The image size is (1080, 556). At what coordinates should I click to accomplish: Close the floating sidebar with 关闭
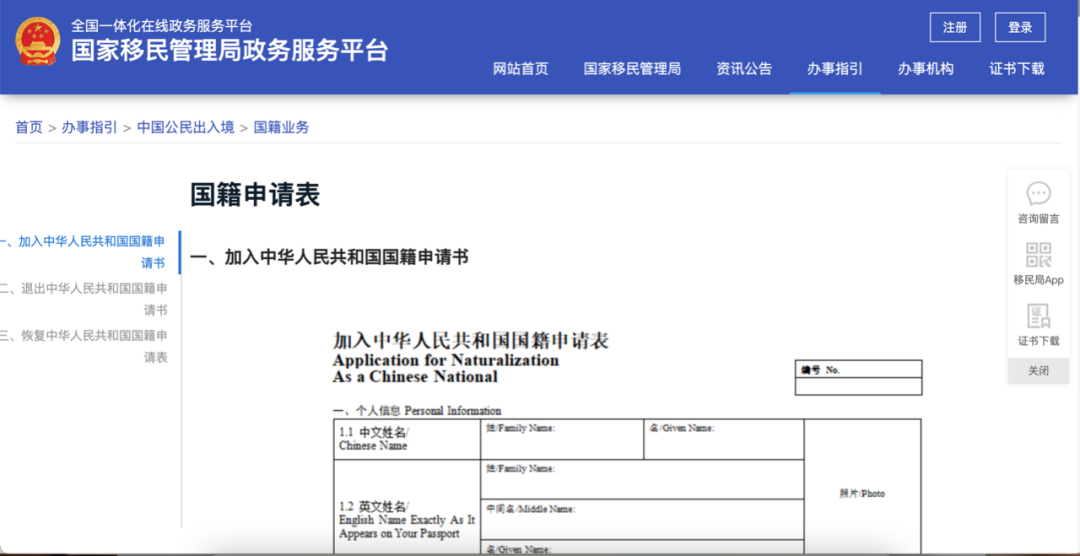click(x=1038, y=371)
